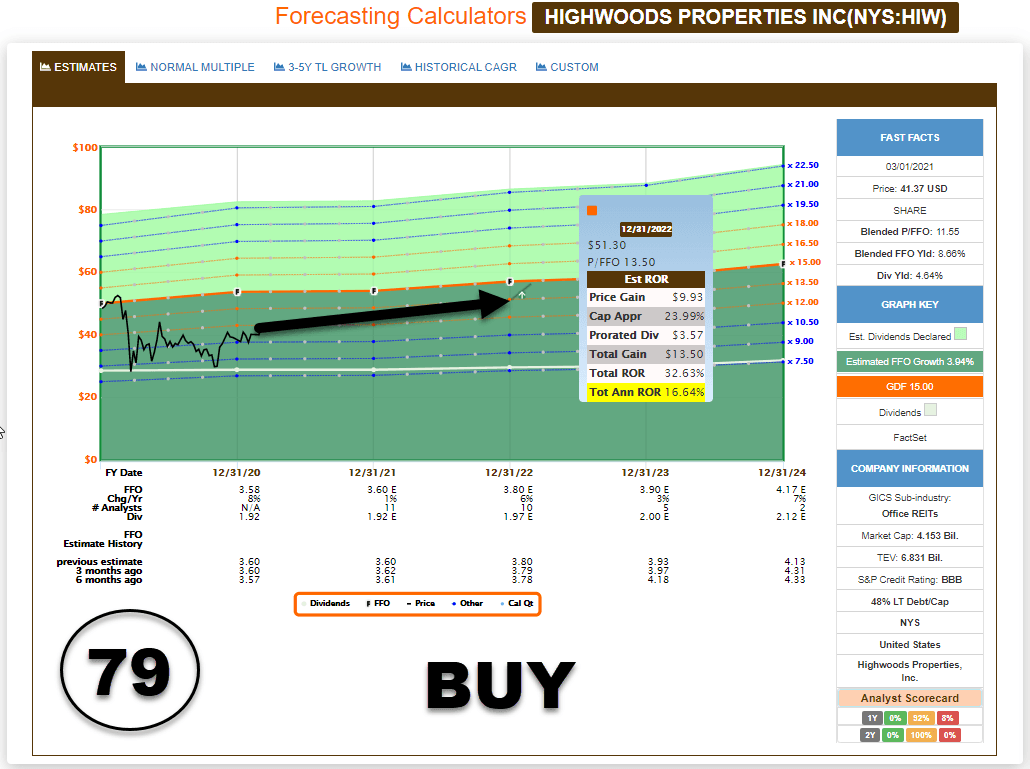Click the 12/31/23 FY date label
This screenshot has height=769, width=1030.
[x=645, y=473]
